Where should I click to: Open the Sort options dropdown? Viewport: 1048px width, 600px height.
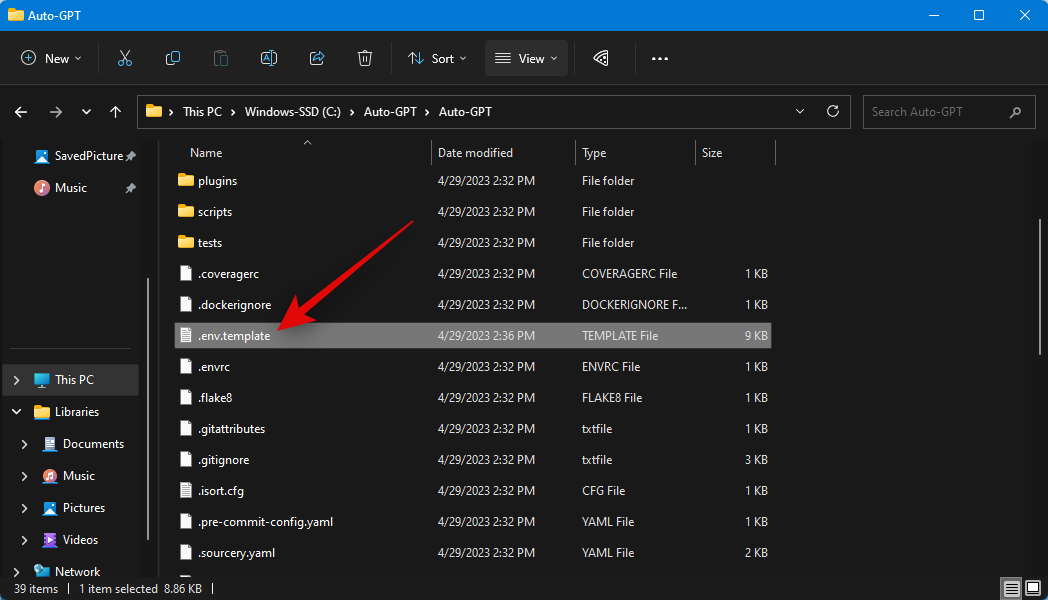(x=437, y=58)
